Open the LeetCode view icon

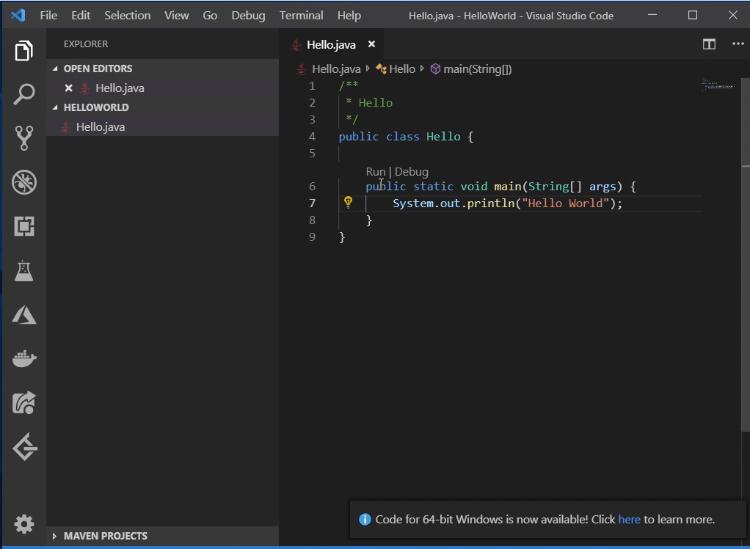click(x=25, y=447)
